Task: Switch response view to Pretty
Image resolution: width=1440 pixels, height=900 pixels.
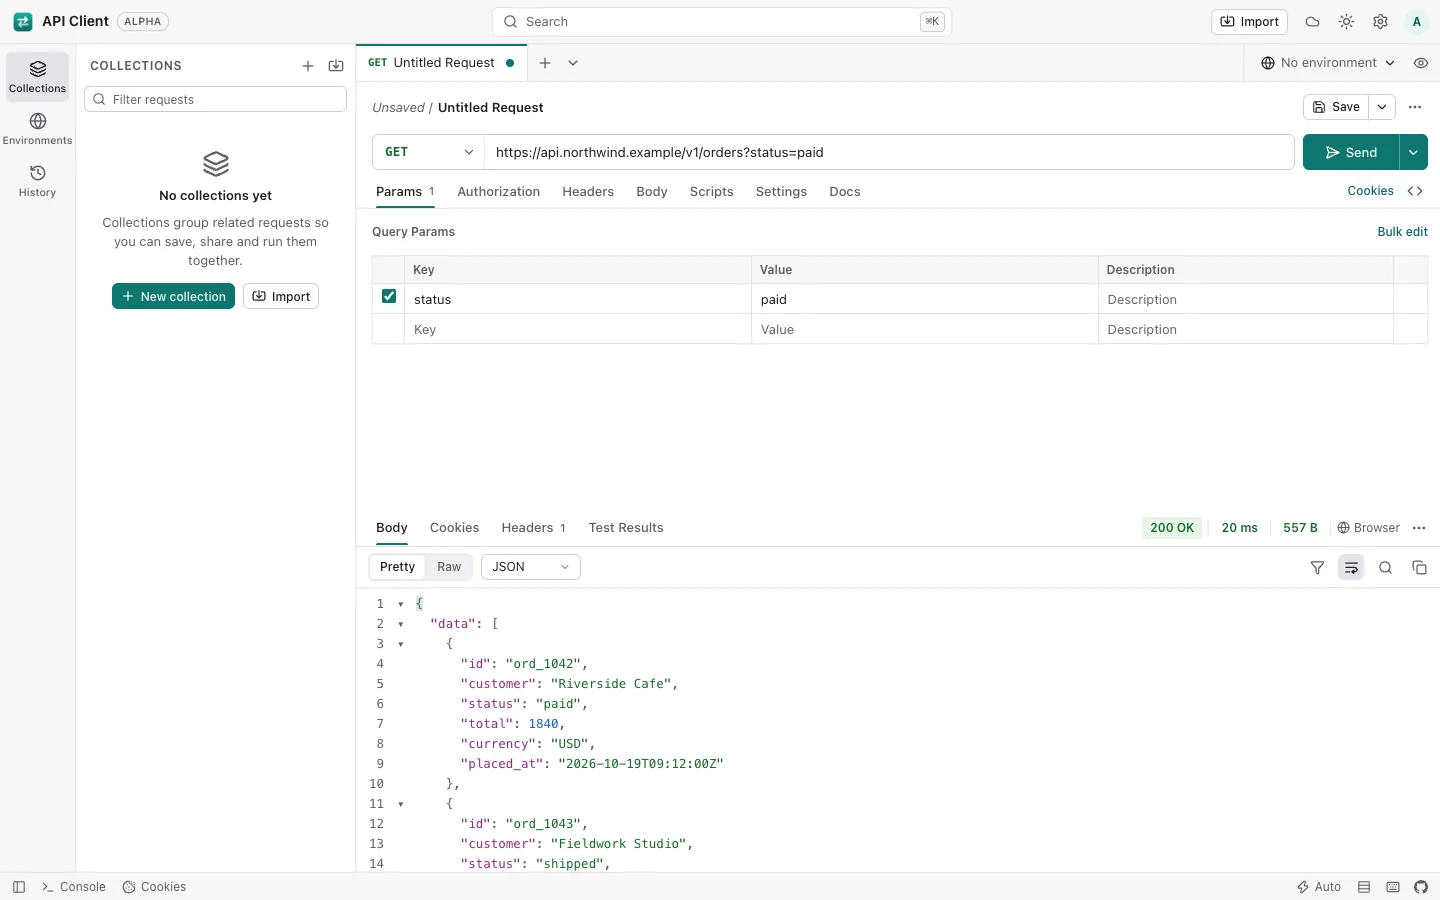Action: [397, 567]
